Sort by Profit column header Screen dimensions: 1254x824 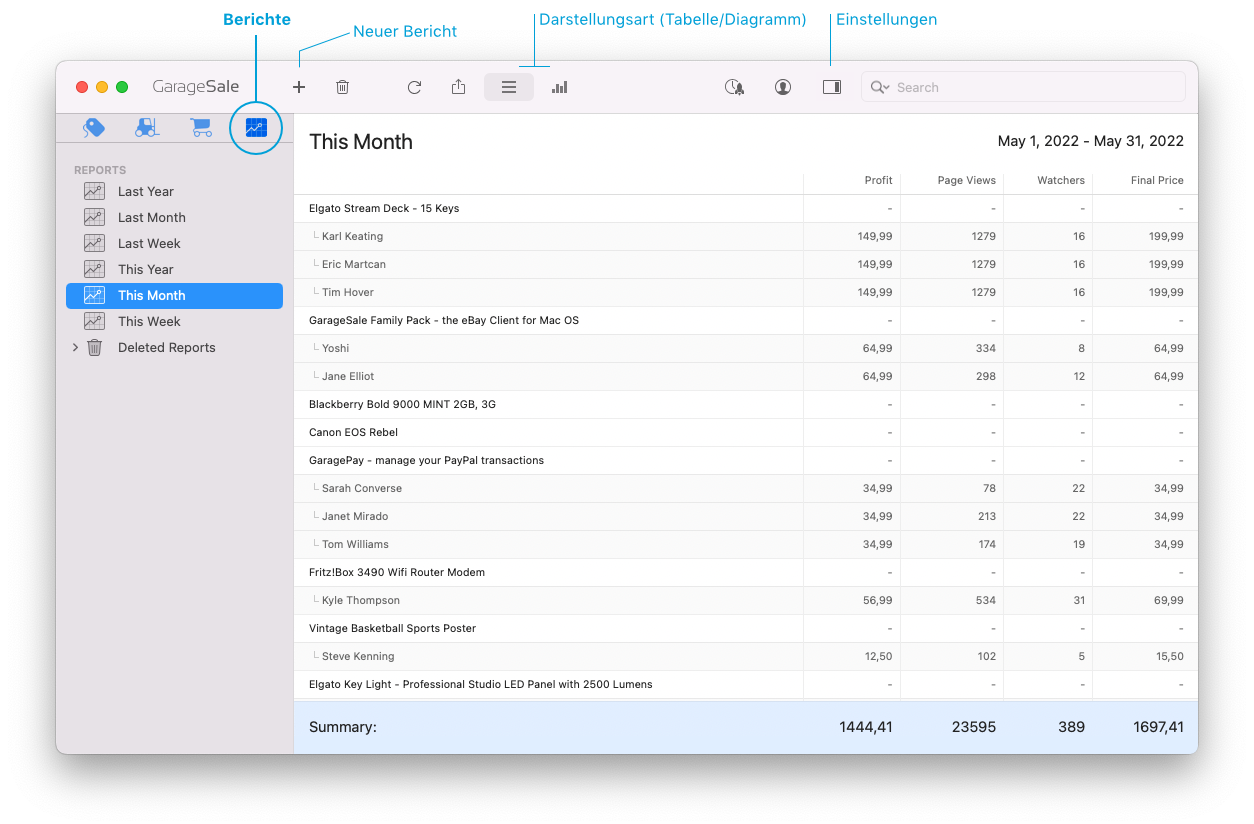[878, 180]
